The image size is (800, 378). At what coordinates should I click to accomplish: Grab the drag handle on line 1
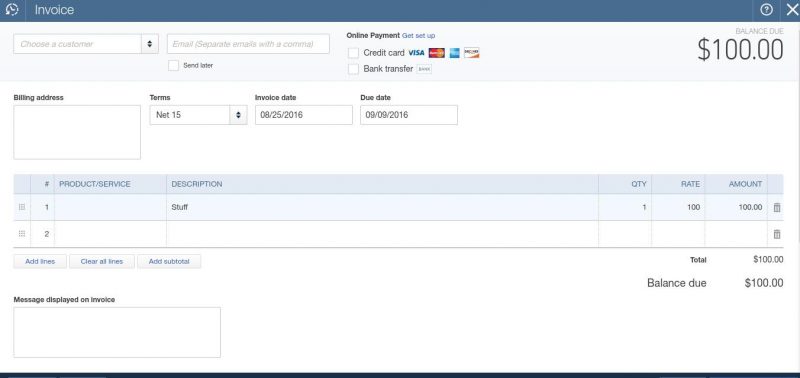coord(22,207)
